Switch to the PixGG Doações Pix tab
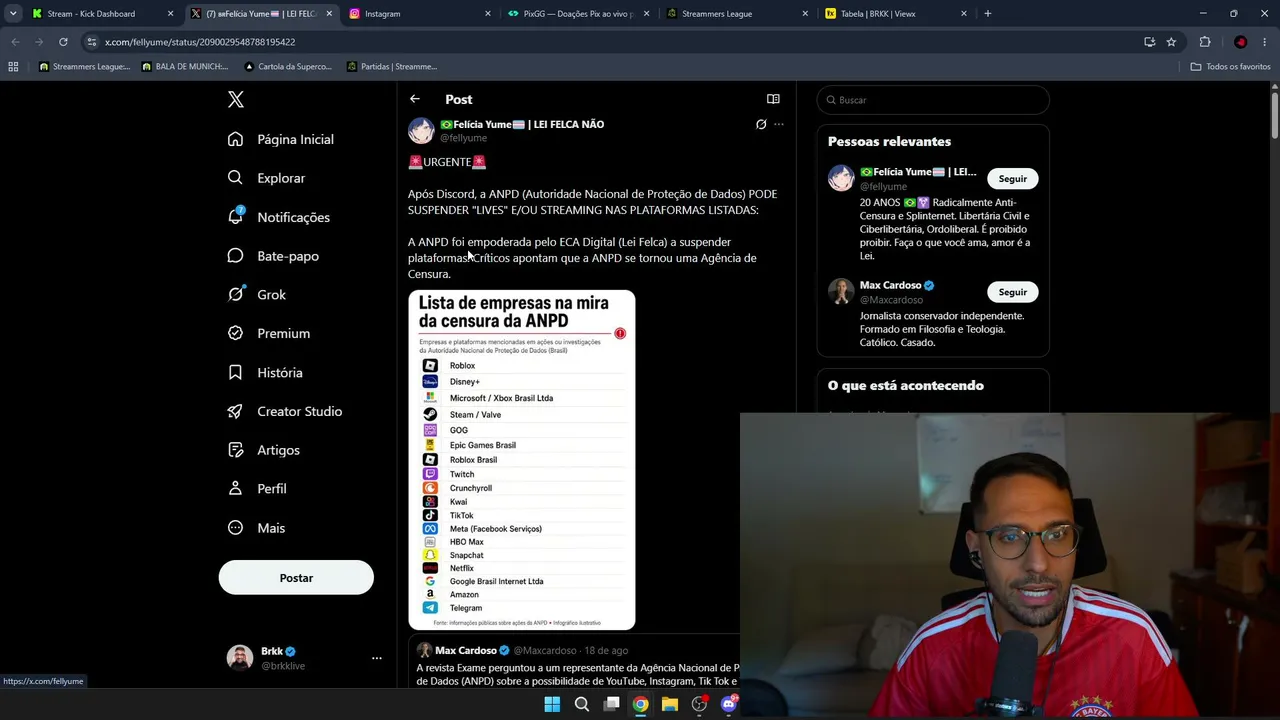 pyautogui.click(x=578, y=14)
